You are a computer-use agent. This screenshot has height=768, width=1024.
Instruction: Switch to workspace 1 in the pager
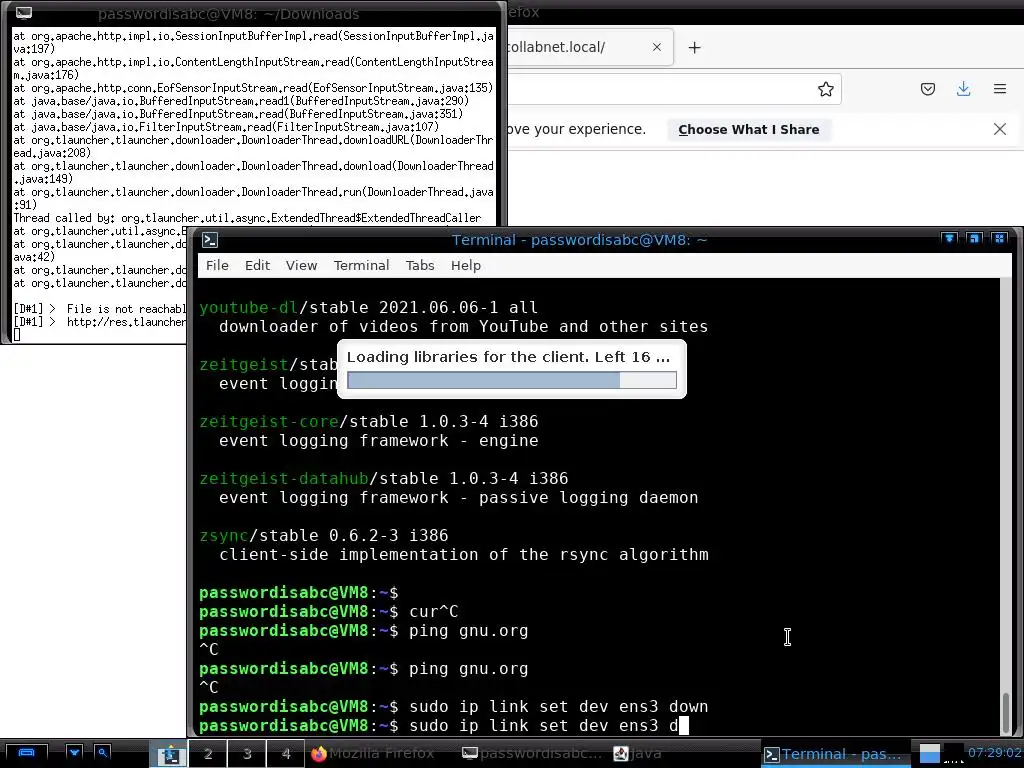pos(168,754)
